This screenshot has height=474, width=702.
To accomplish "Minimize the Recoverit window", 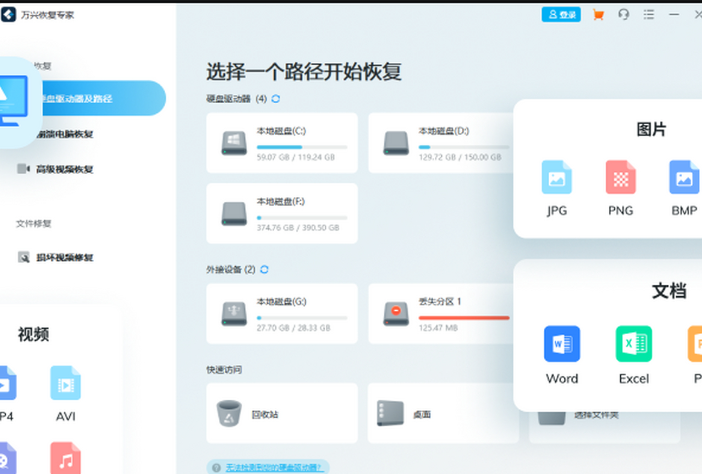I will 674,15.
